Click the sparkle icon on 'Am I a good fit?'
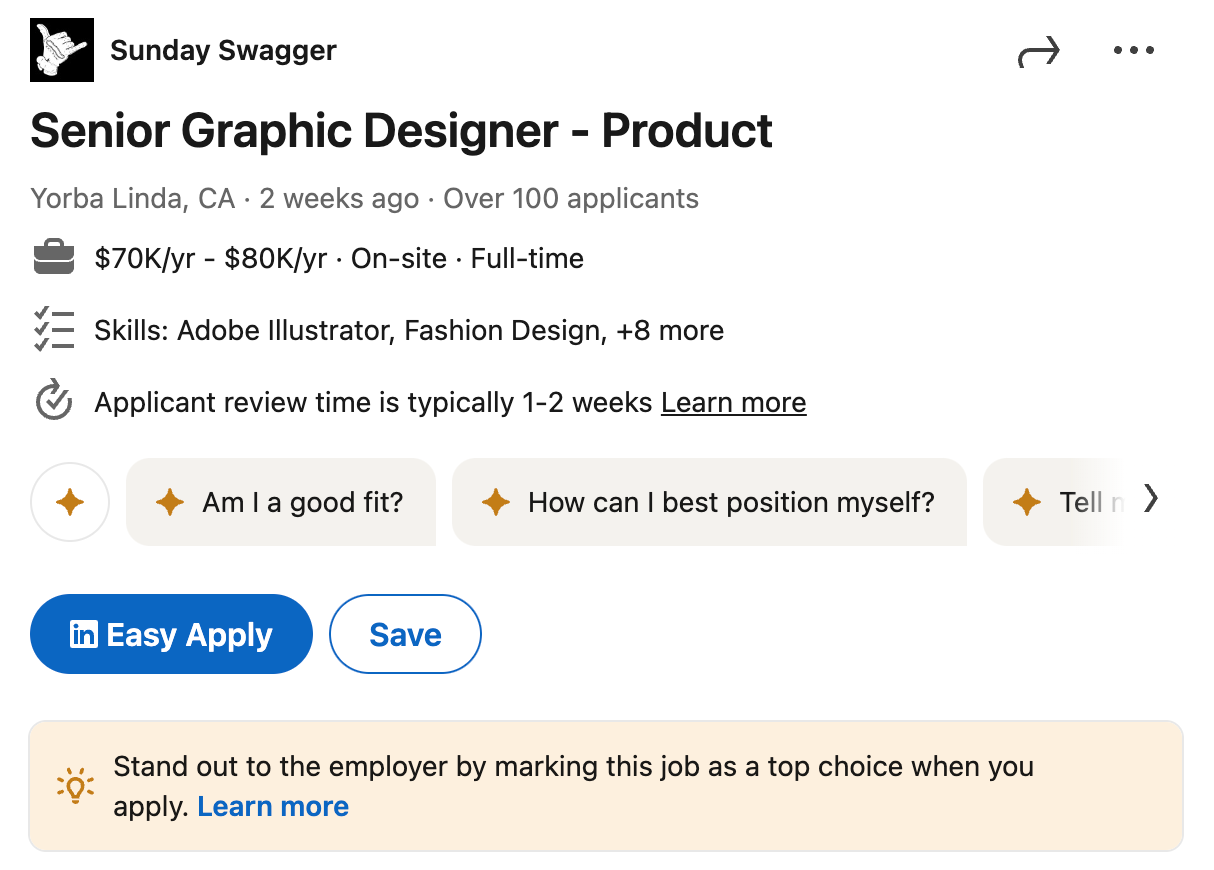The width and height of the screenshot is (1214, 870). click(171, 502)
